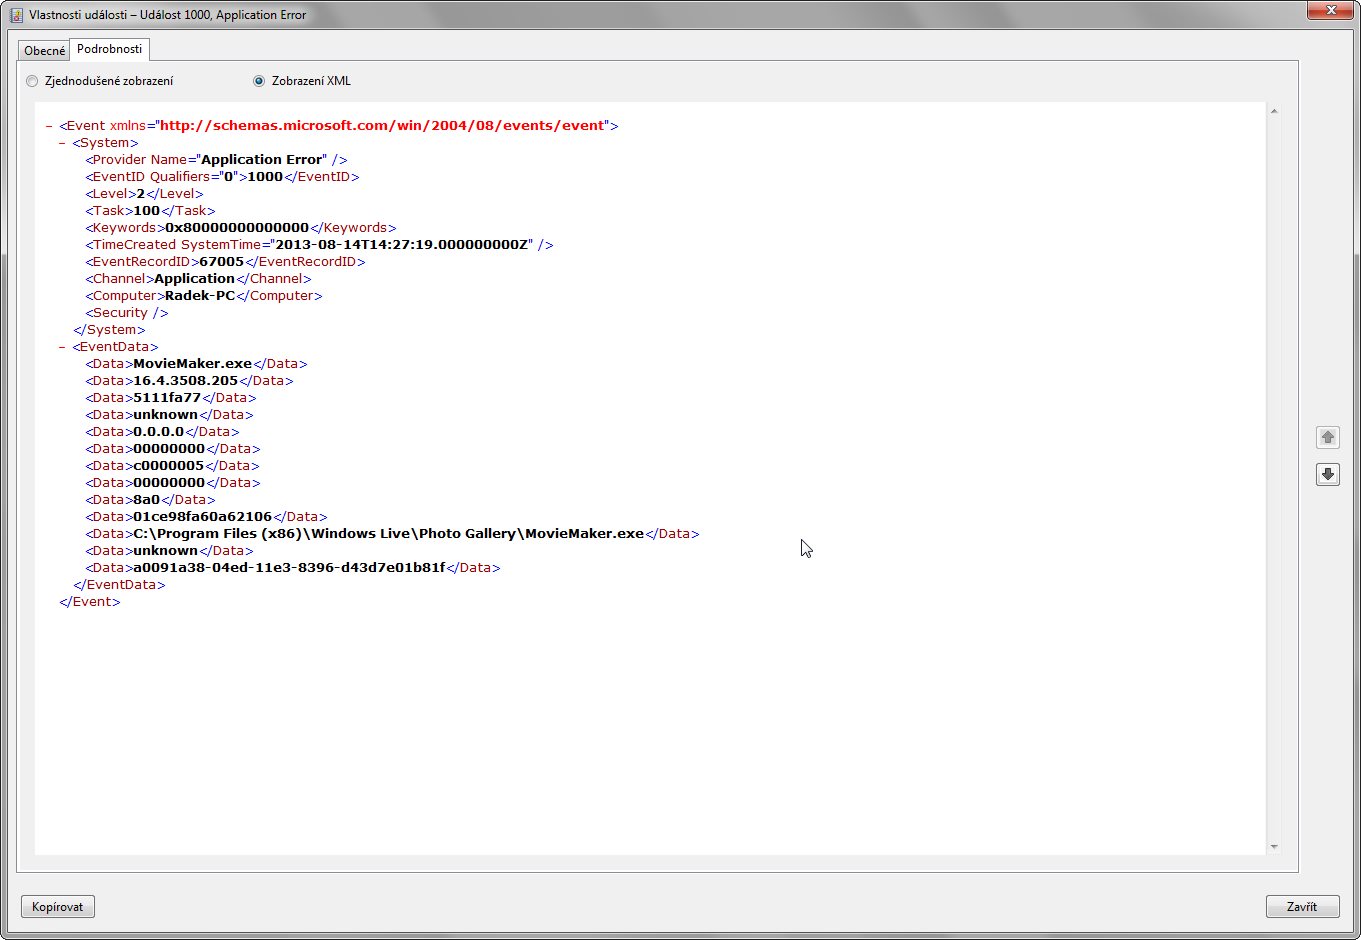
Task: Click the Data value c0000005
Action: 168,466
